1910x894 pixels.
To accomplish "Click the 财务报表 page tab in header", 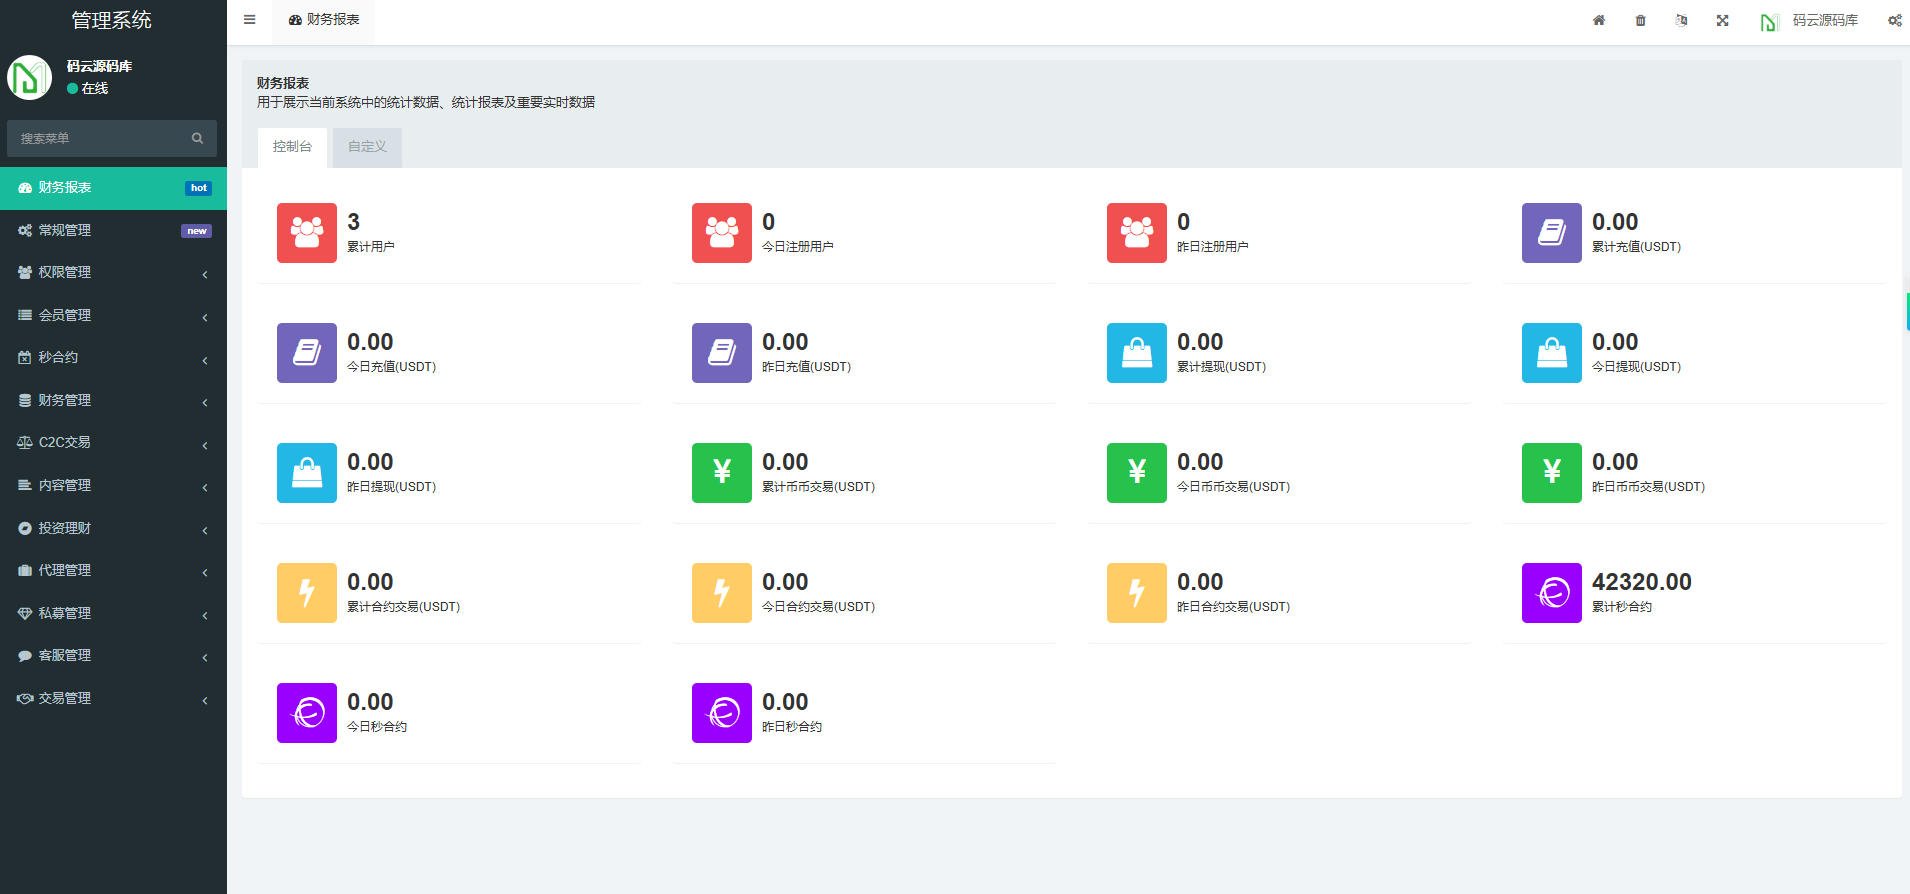I will [324, 20].
